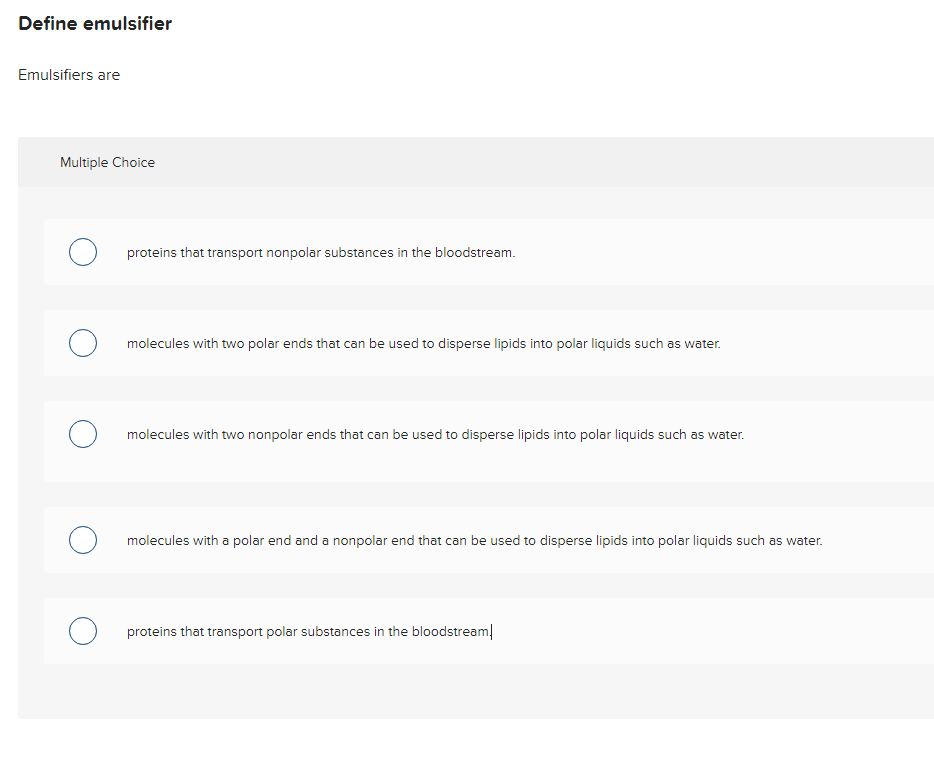Choose the answer with a polar and nonpolar end
The height and width of the screenshot is (783, 934).
pyautogui.click(x=475, y=540)
